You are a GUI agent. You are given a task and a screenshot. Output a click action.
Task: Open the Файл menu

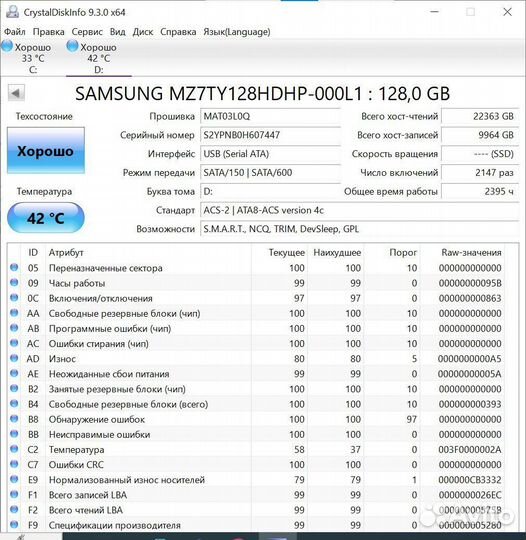click(x=14, y=32)
